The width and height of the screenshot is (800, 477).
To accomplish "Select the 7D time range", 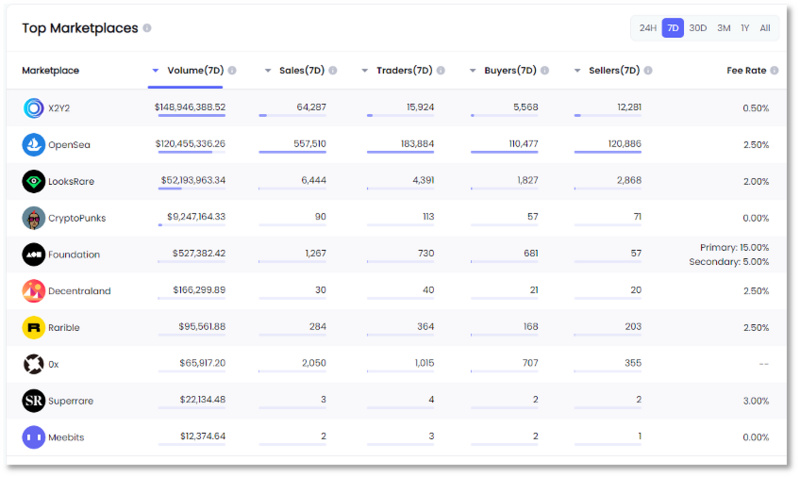I will 673,28.
